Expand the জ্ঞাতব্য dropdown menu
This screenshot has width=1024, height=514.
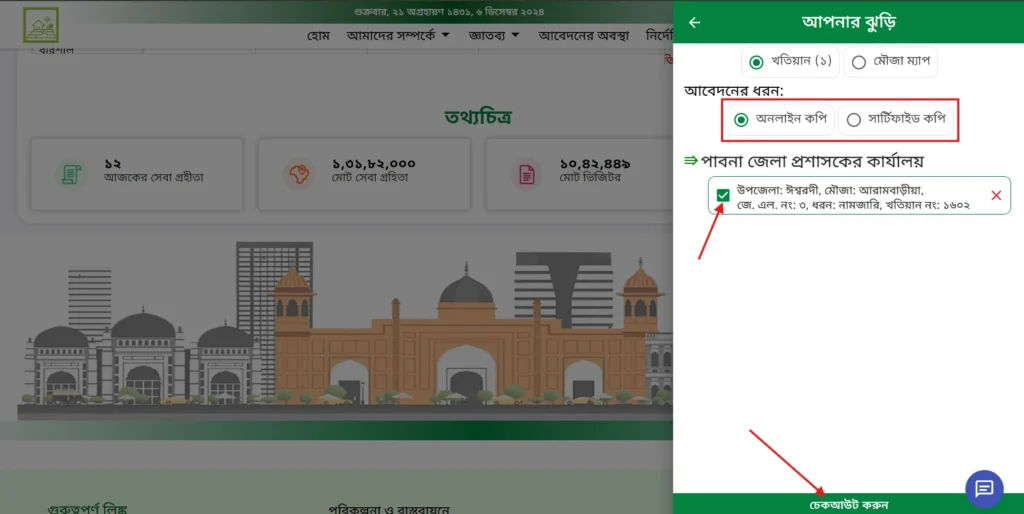coord(494,36)
